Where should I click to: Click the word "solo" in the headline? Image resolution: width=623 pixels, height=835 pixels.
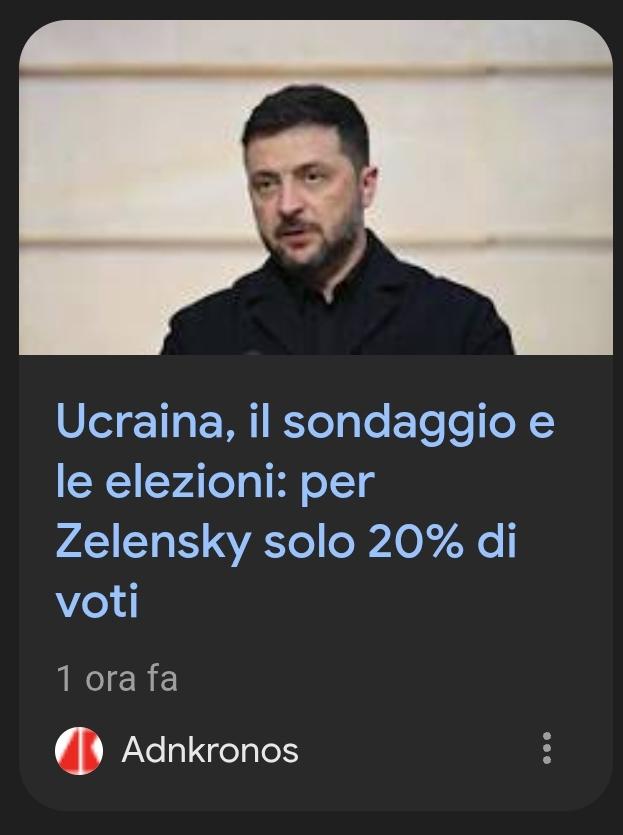pyautogui.click(x=309, y=542)
